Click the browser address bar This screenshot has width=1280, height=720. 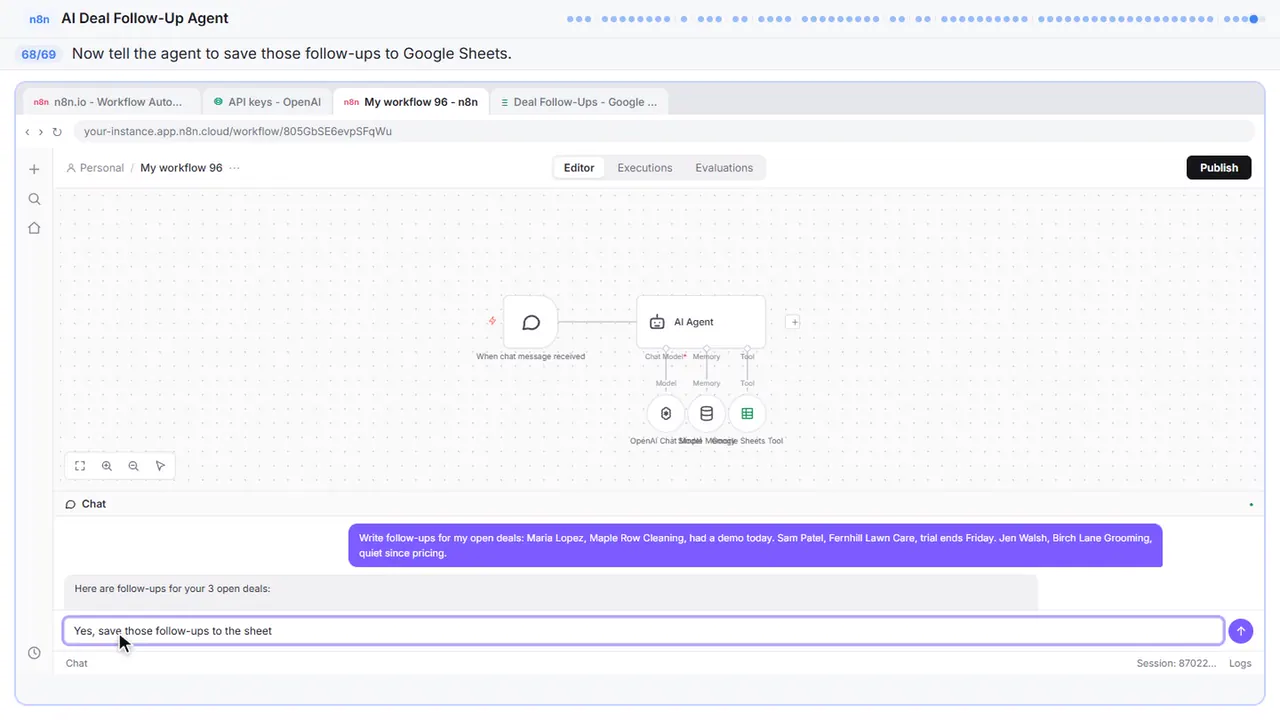pos(664,132)
